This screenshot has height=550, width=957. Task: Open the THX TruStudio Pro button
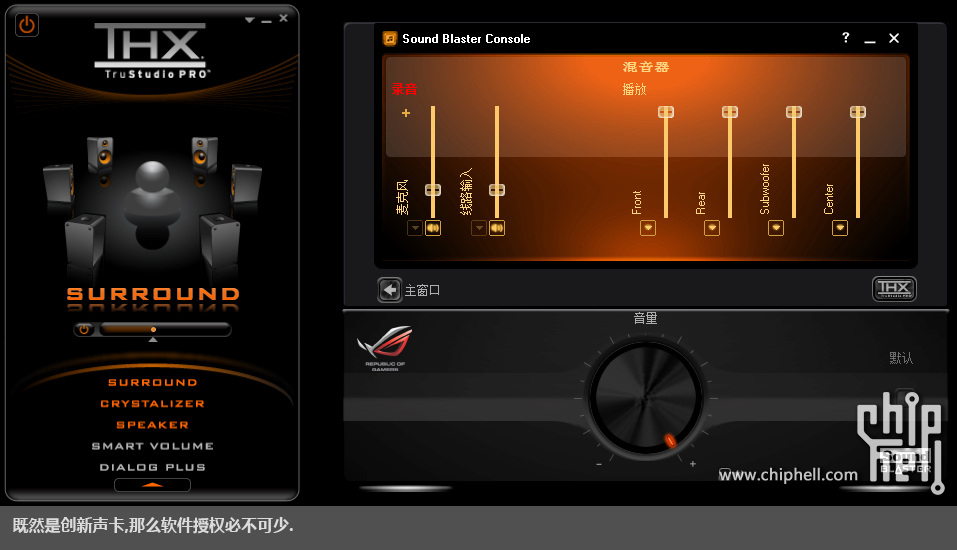point(894,289)
